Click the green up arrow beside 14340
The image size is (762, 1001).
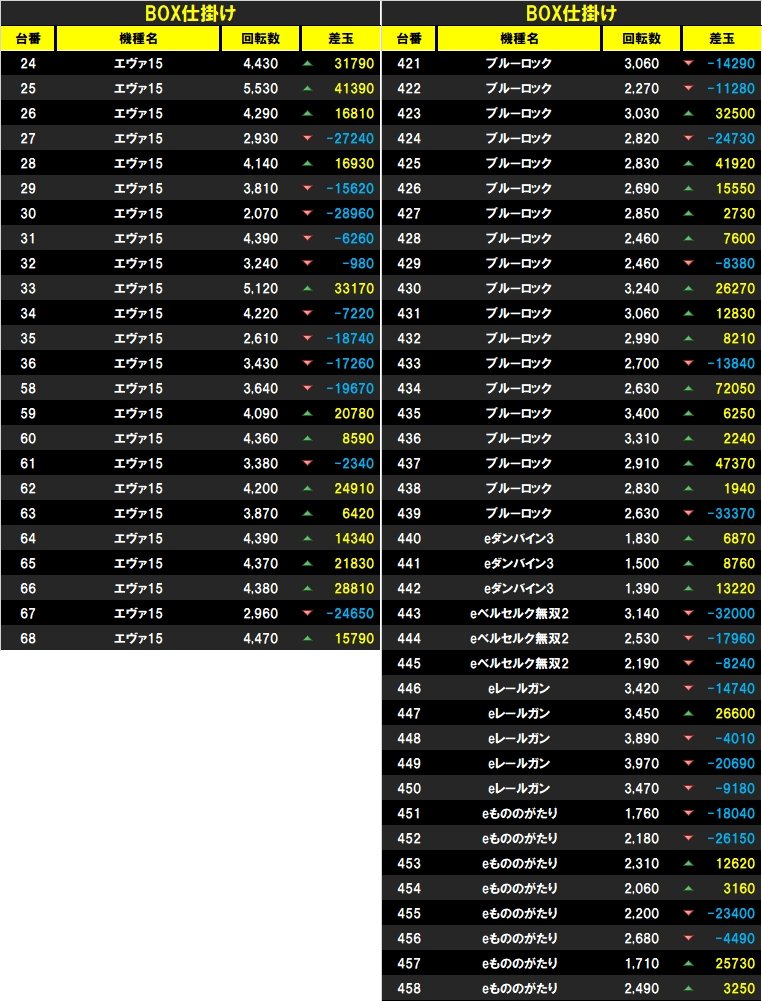[308, 539]
